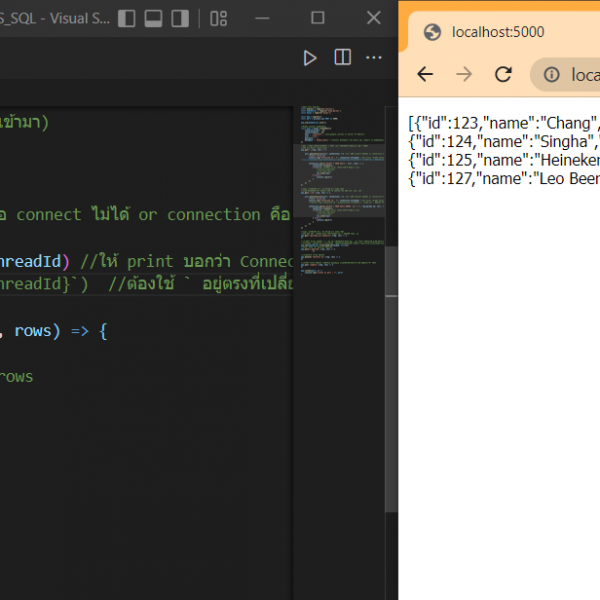Minimize the Visual Studio Code window
Image resolution: width=600 pixels, height=600 pixels.
tap(272, 18)
